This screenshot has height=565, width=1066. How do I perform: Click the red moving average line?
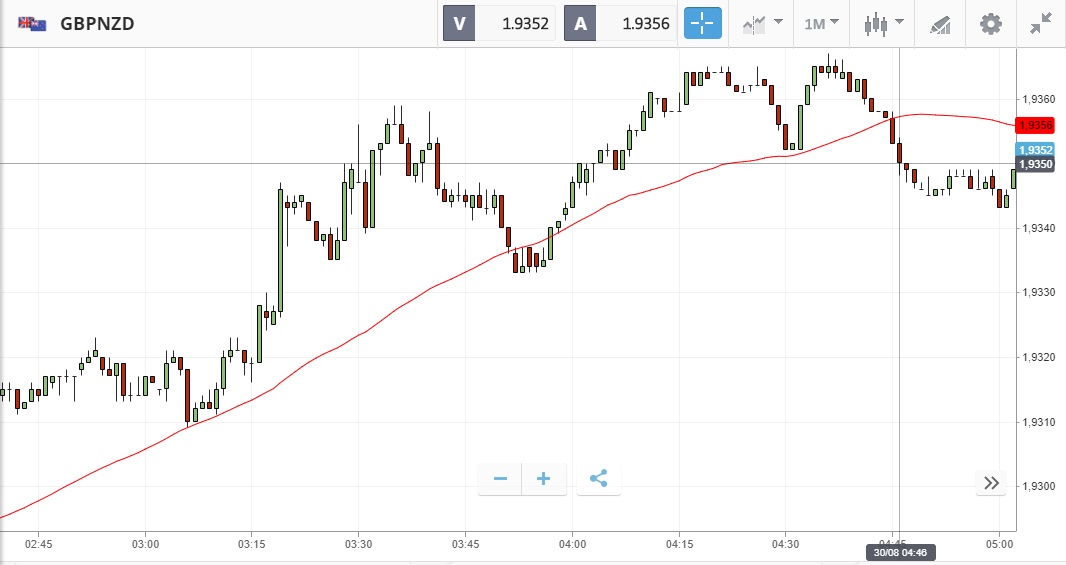click(400, 305)
